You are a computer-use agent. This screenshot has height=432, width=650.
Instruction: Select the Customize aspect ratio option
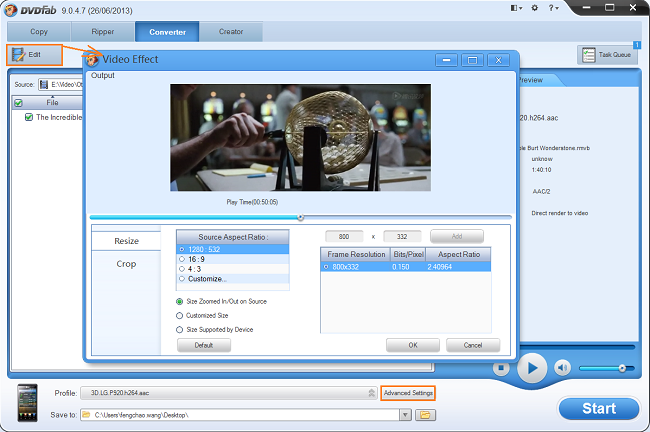[x=233, y=279]
